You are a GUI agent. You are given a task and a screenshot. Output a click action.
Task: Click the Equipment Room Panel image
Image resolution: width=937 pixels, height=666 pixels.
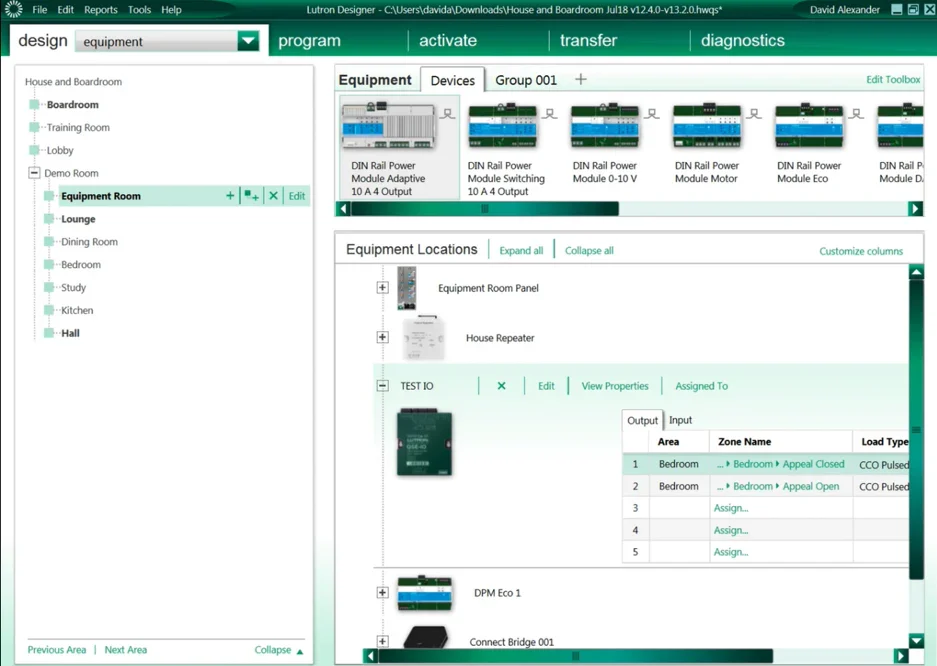pyautogui.click(x=407, y=288)
